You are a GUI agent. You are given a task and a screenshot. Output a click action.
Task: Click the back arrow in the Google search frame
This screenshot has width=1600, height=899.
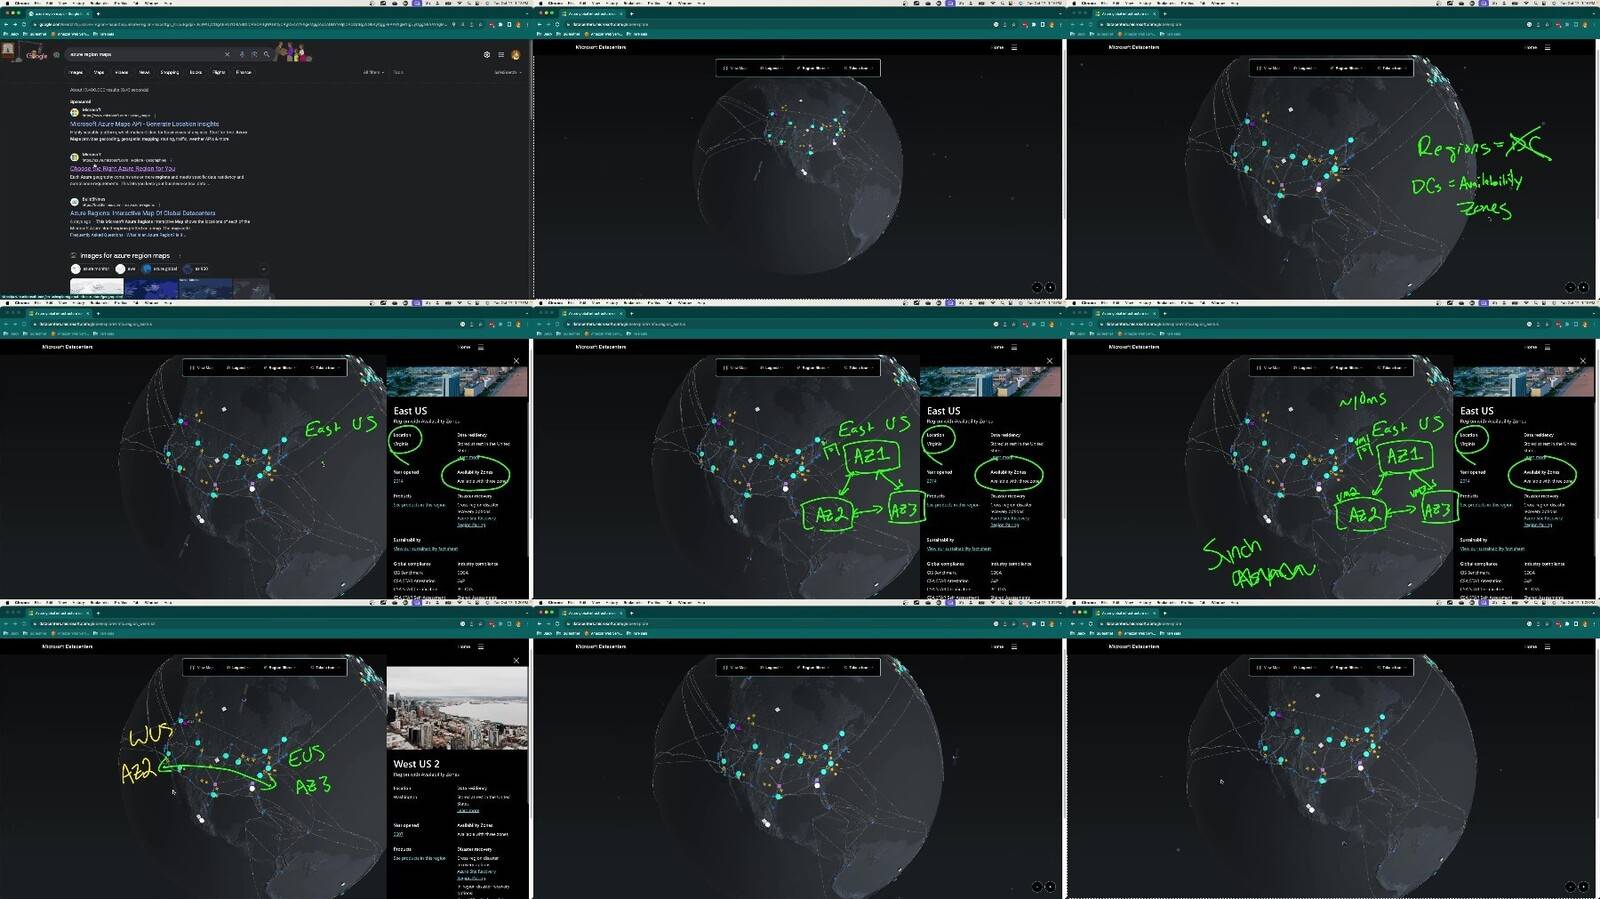click(6, 24)
